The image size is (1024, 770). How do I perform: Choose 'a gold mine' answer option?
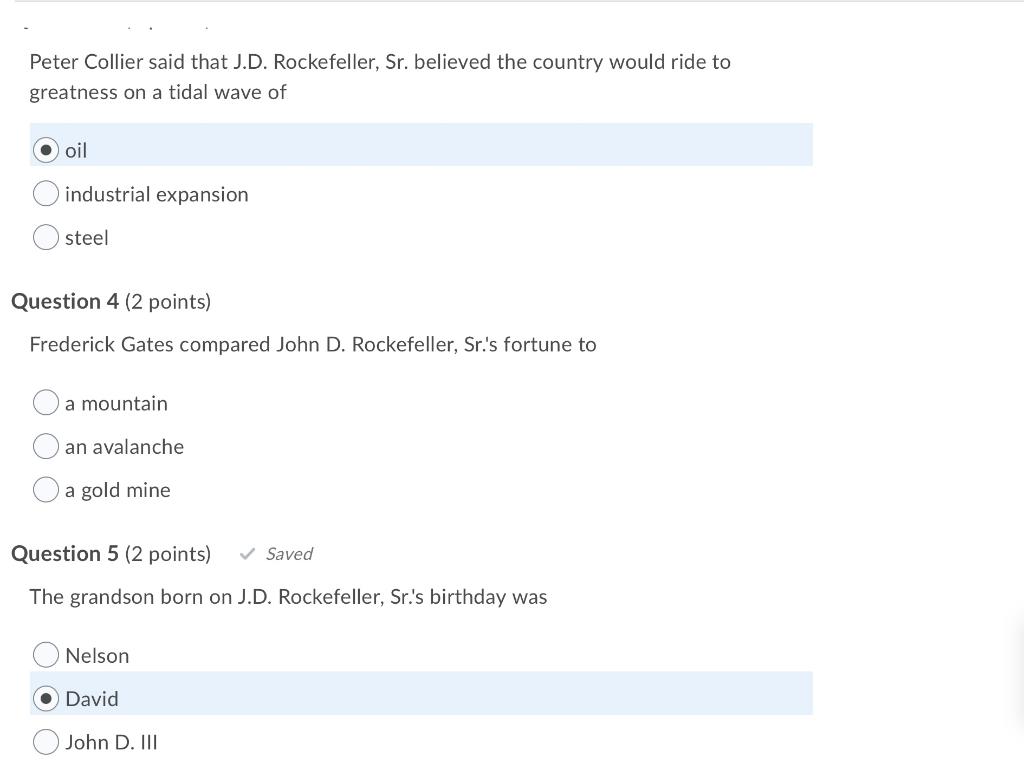click(x=45, y=489)
